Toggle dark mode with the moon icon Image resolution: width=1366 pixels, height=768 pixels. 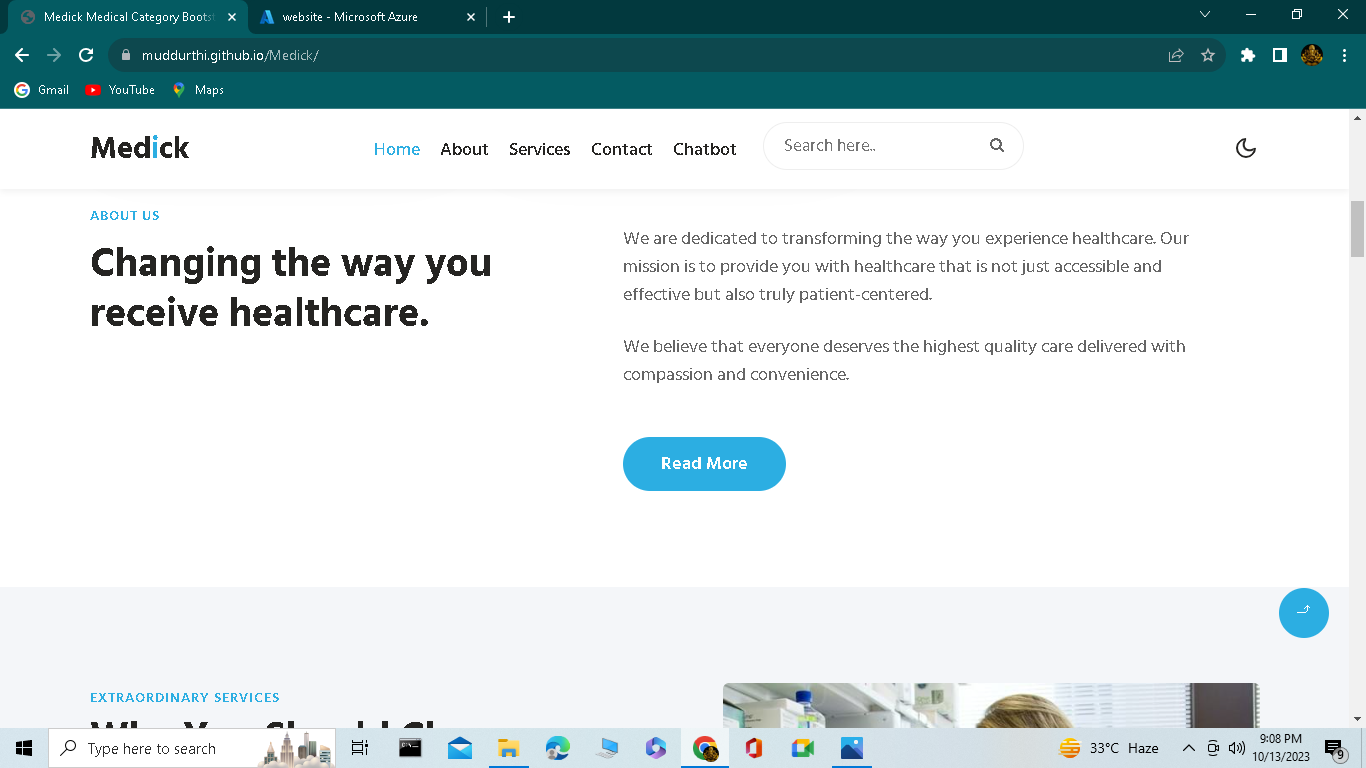tap(1245, 147)
